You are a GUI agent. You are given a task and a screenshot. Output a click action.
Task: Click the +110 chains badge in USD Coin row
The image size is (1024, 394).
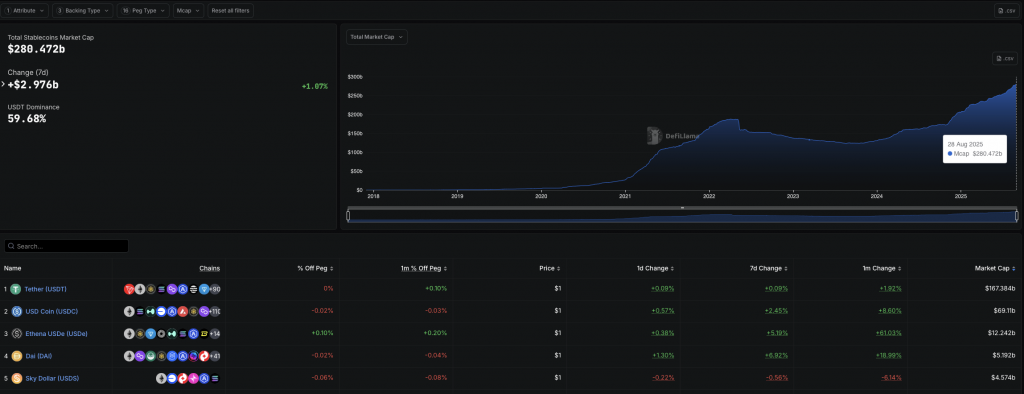coord(214,311)
